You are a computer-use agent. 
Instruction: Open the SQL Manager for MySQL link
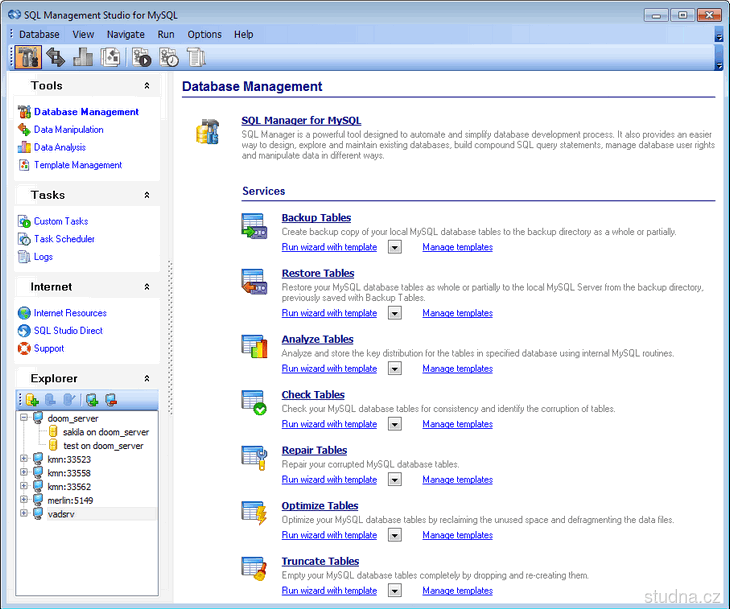click(301, 120)
